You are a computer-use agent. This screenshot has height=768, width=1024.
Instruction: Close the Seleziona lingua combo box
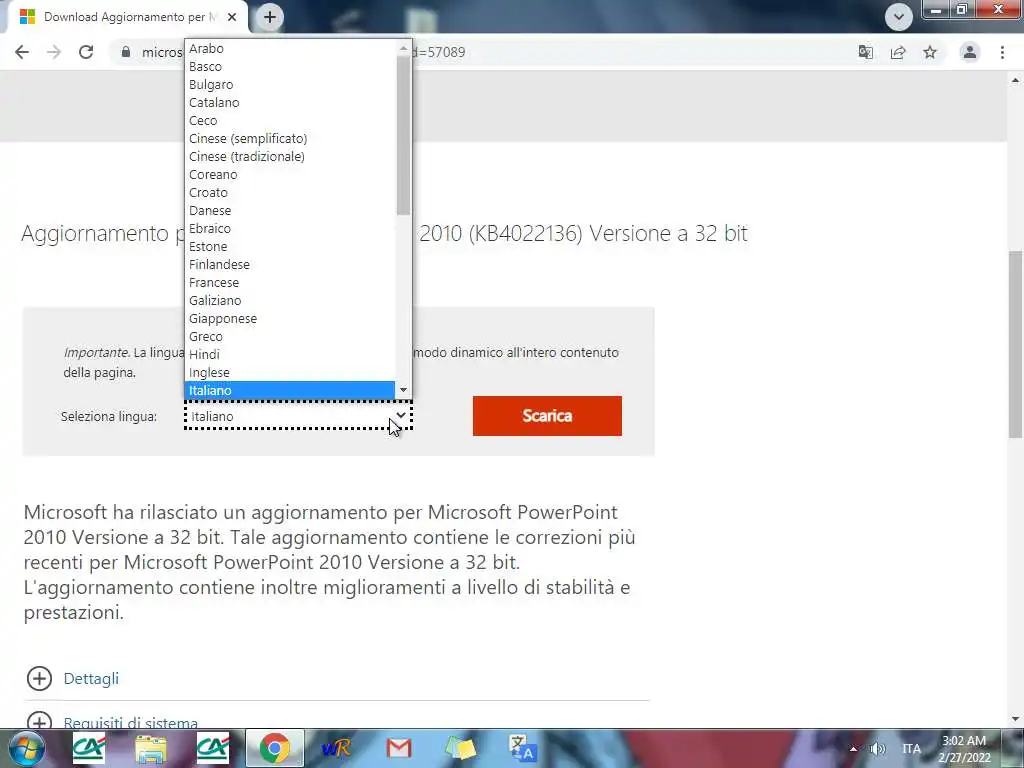298,416
